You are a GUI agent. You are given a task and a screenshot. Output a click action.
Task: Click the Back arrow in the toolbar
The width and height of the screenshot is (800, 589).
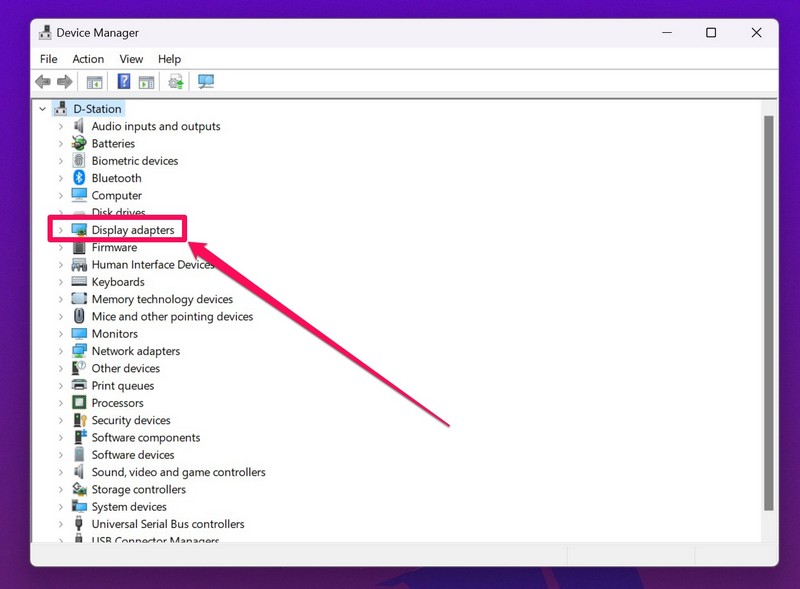pyautogui.click(x=43, y=82)
